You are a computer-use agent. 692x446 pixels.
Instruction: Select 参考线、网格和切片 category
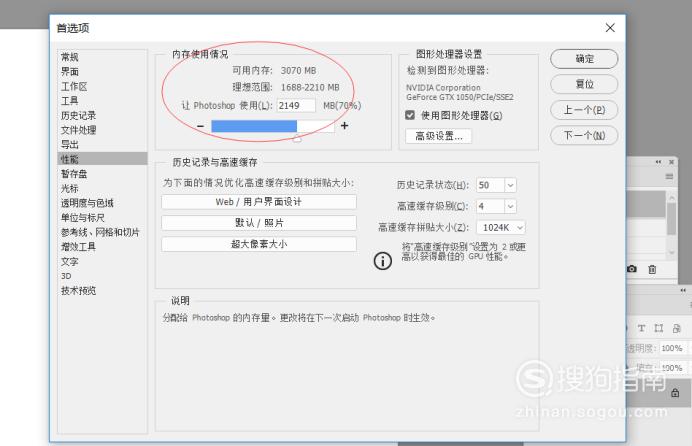click(100, 232)
